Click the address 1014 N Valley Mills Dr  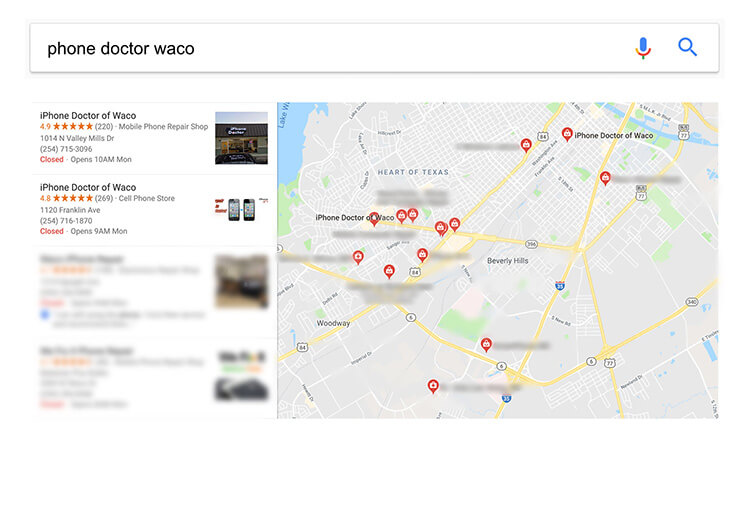[x=77, y=138]
